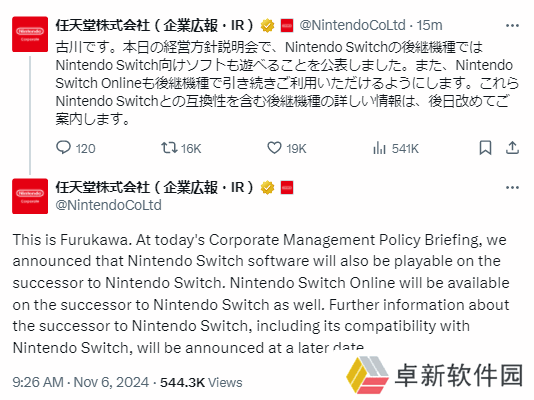Open the @NintendoCoLtd handle below the second name
Image resolution: width=534 pixels, height=400 pixels.
point(108,205)
